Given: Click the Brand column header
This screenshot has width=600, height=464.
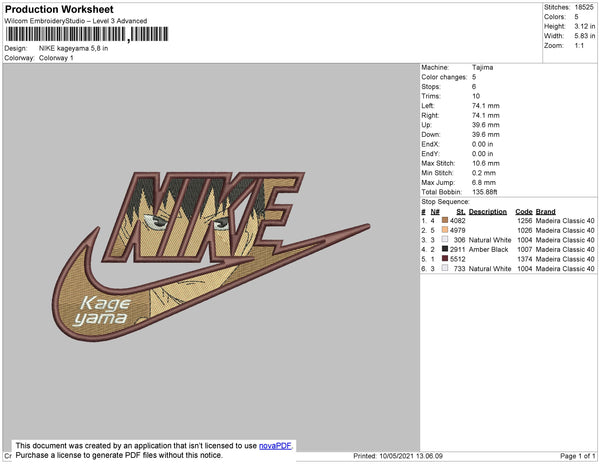Looking at the screenshot, I should tap(545, 212).
